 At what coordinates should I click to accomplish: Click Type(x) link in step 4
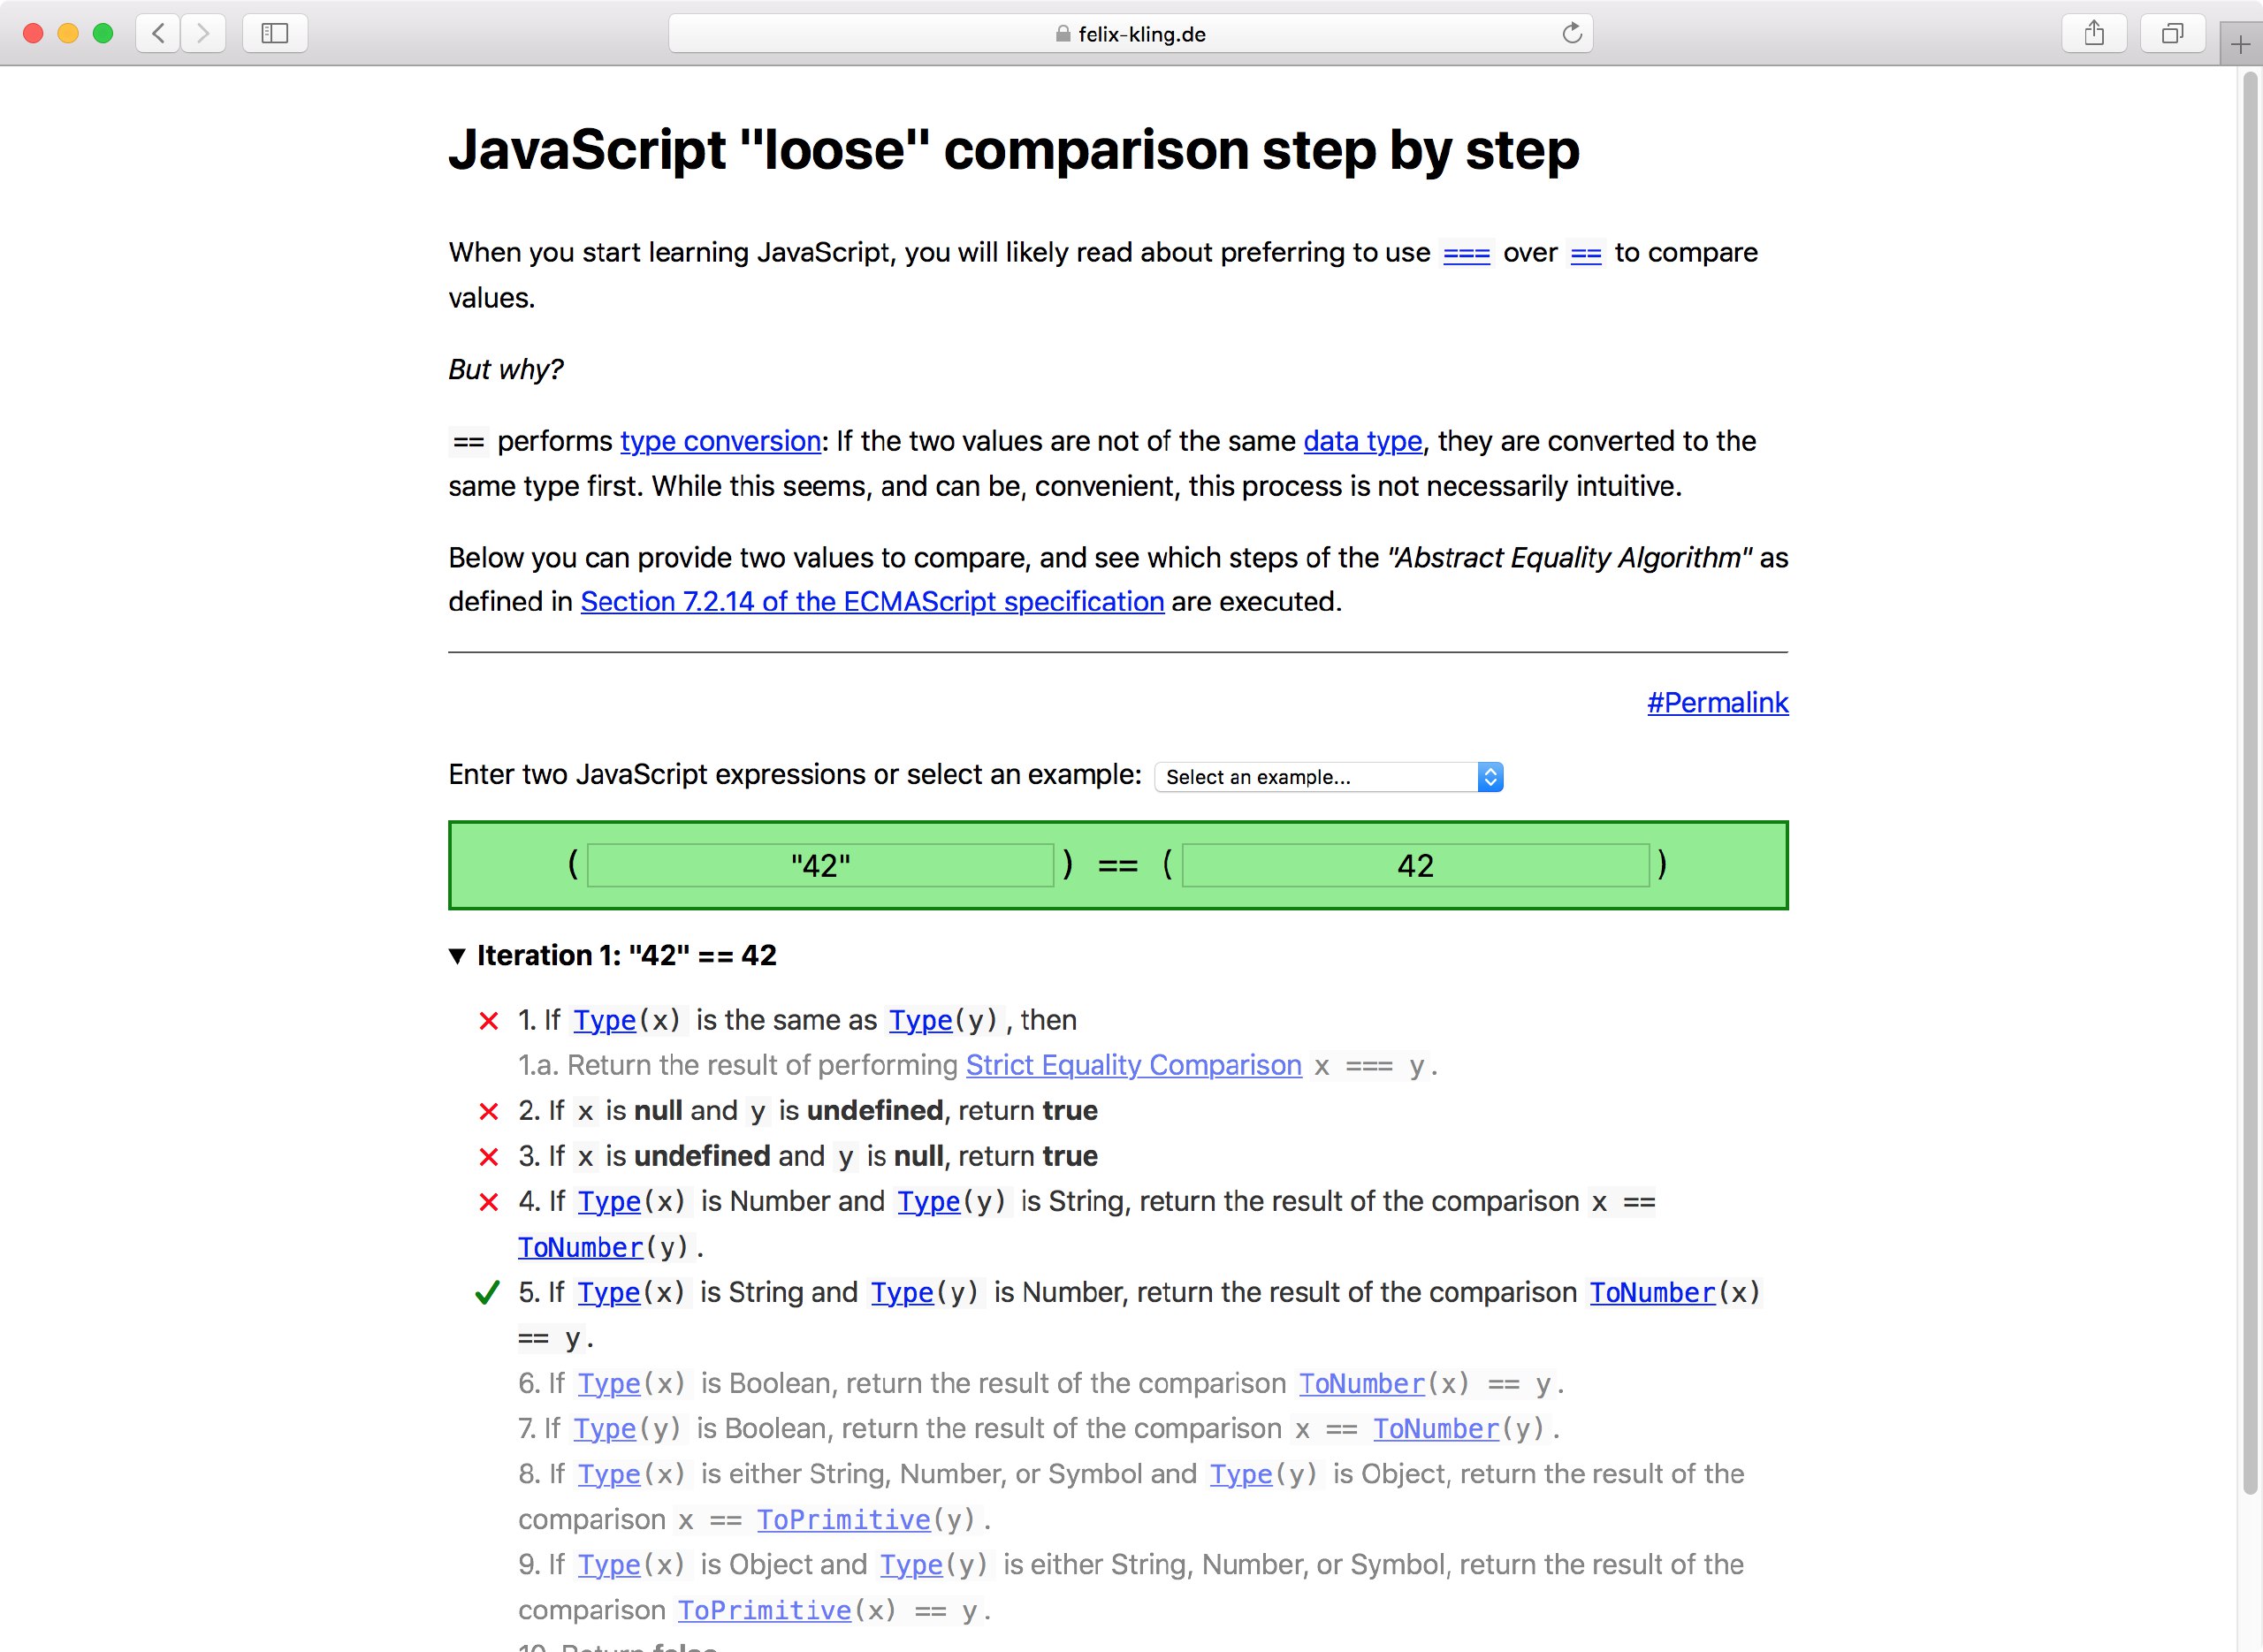pyautogui.click(x=609, y=1201)
